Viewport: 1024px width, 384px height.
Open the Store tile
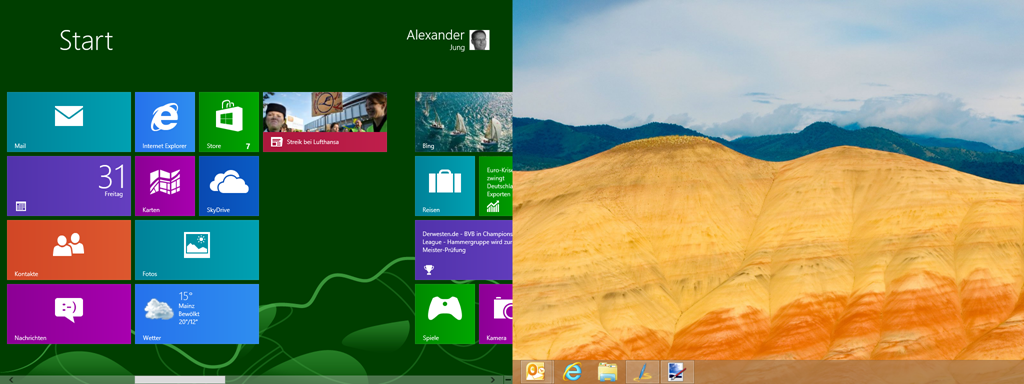229,122
